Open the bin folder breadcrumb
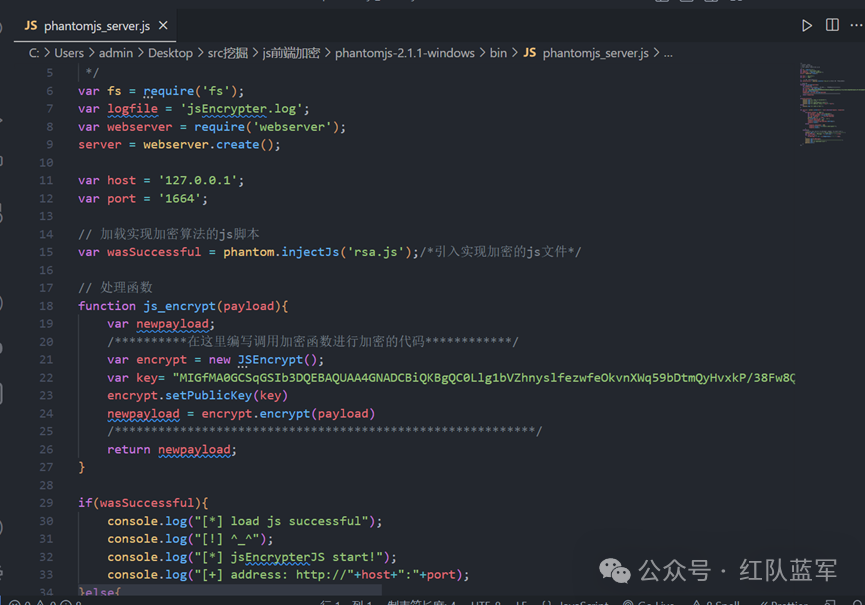The height and width of the screenshot is (605, 865). point(498,53)
